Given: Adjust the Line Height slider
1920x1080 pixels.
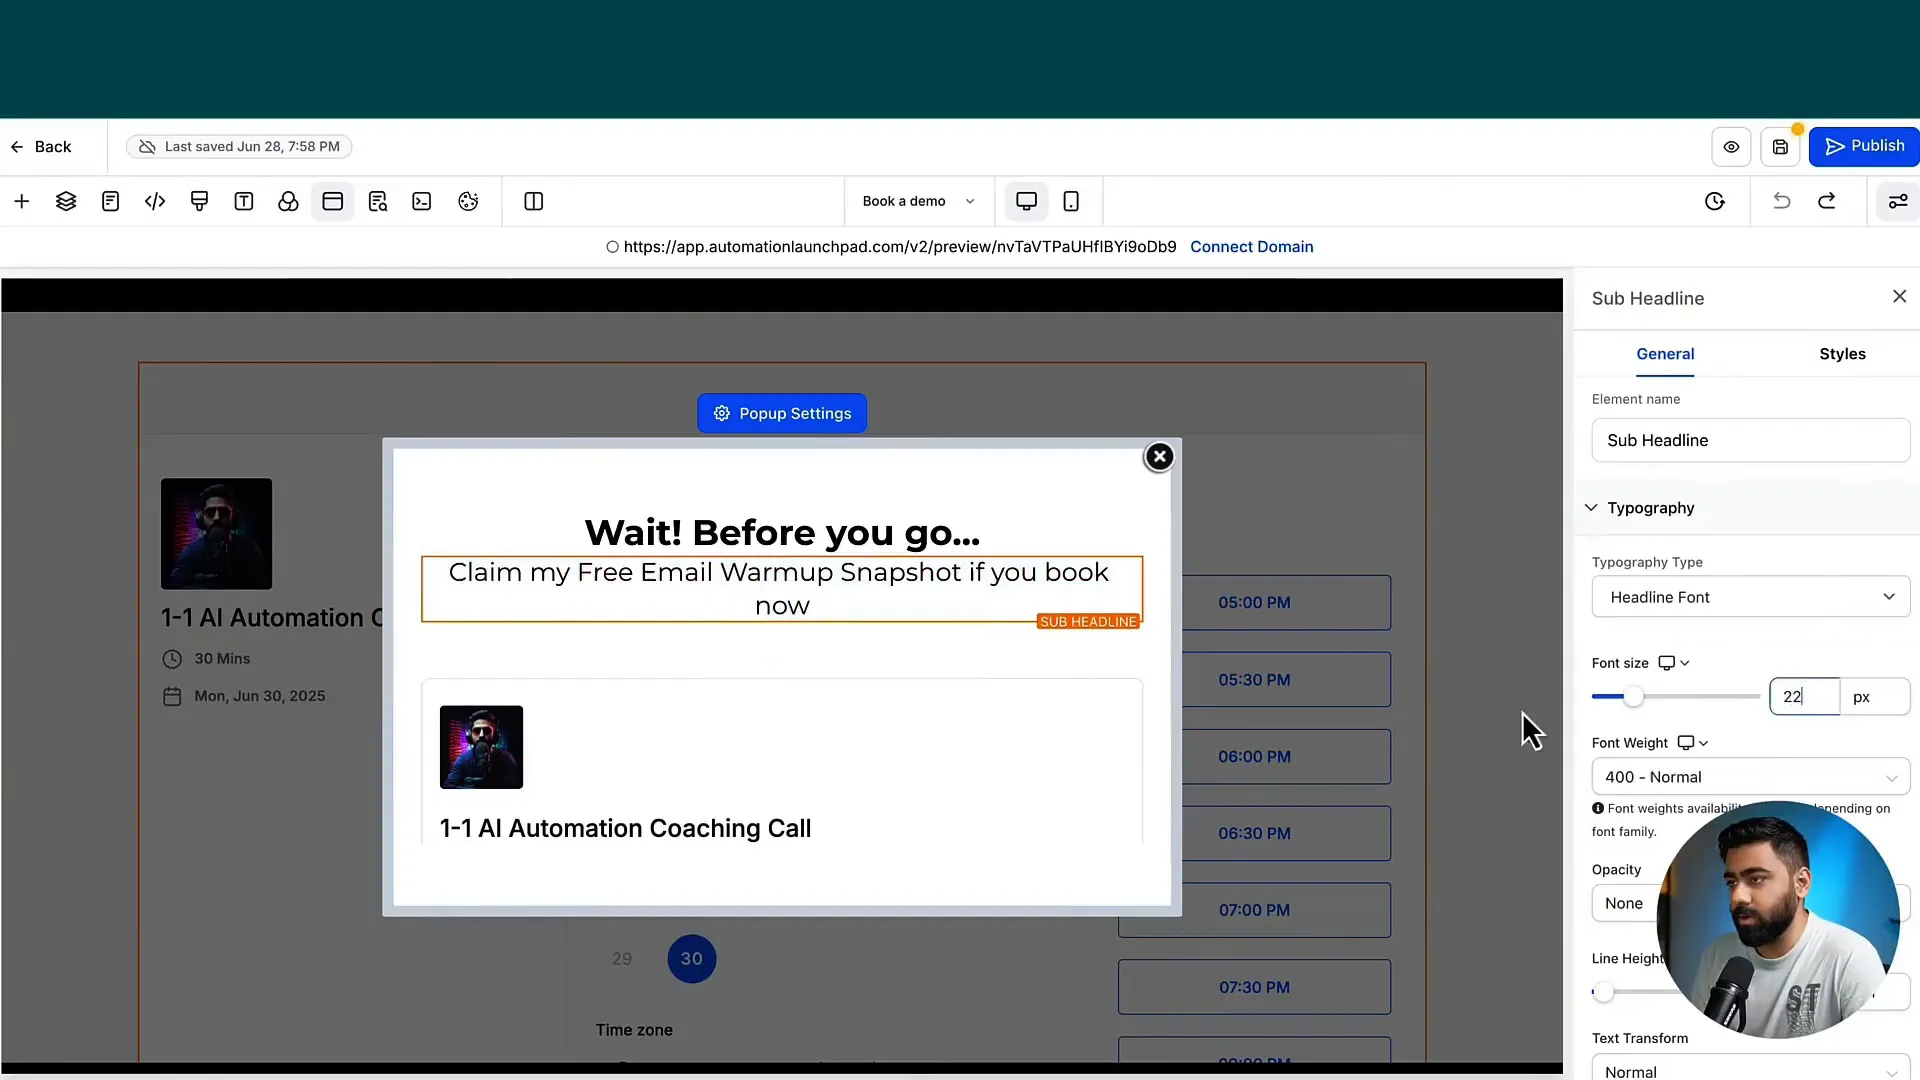Looking at the screenshot, I should coord(1603,992).
